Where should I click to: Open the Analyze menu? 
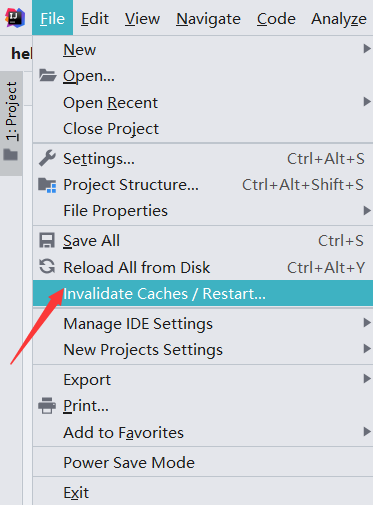pyautogui.click(x=339, y=18)
